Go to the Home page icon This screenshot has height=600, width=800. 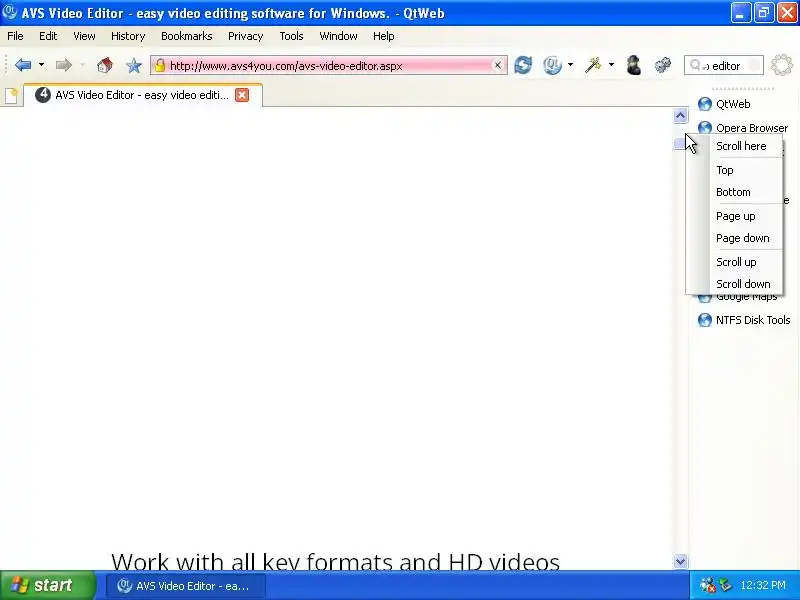(x=105, y=65)
